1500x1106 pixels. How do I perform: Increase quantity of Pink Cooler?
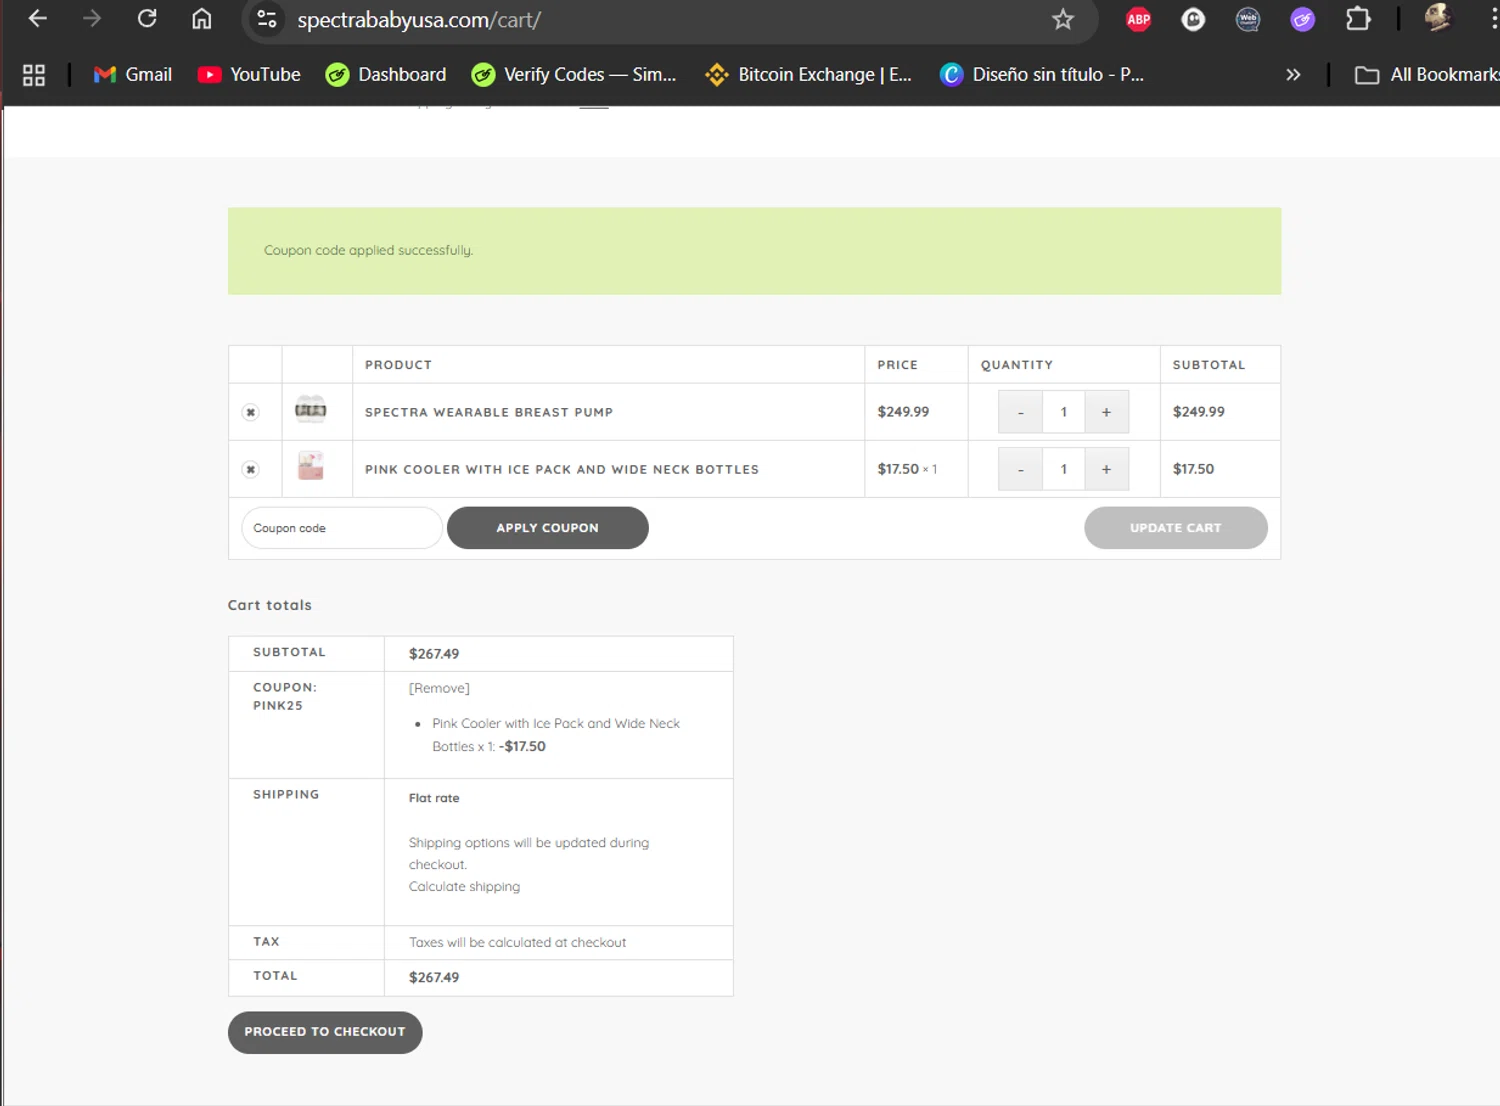(1107, 469)
